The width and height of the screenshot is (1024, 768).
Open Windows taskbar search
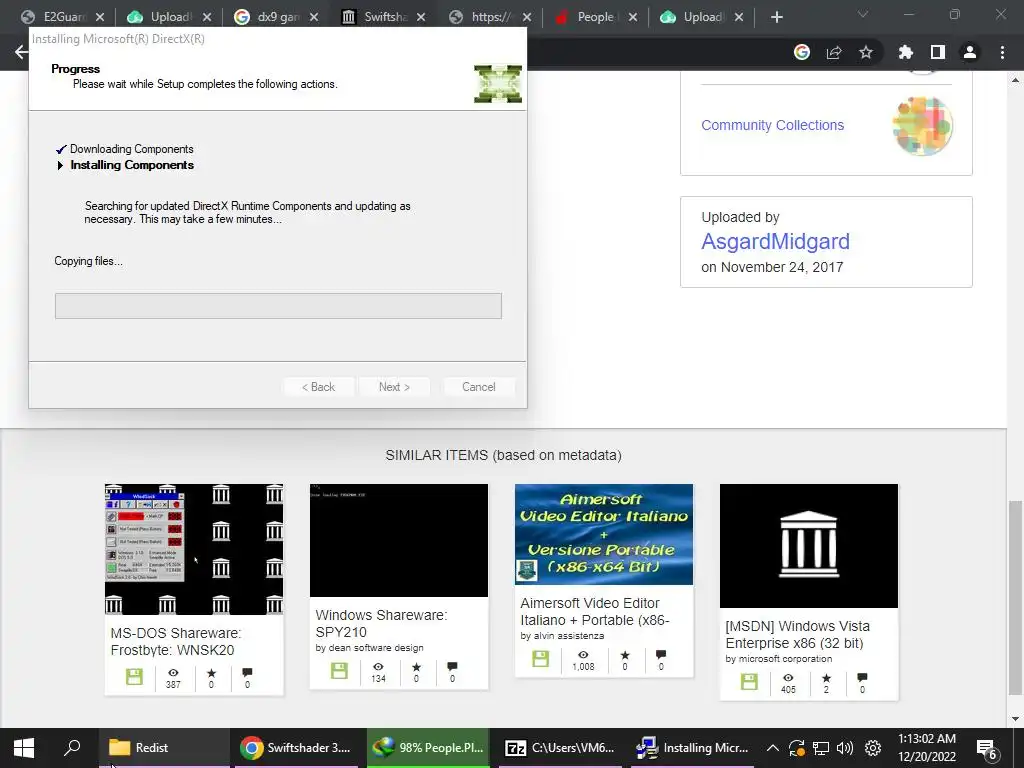pyautogui.click(x=72, y=748)
